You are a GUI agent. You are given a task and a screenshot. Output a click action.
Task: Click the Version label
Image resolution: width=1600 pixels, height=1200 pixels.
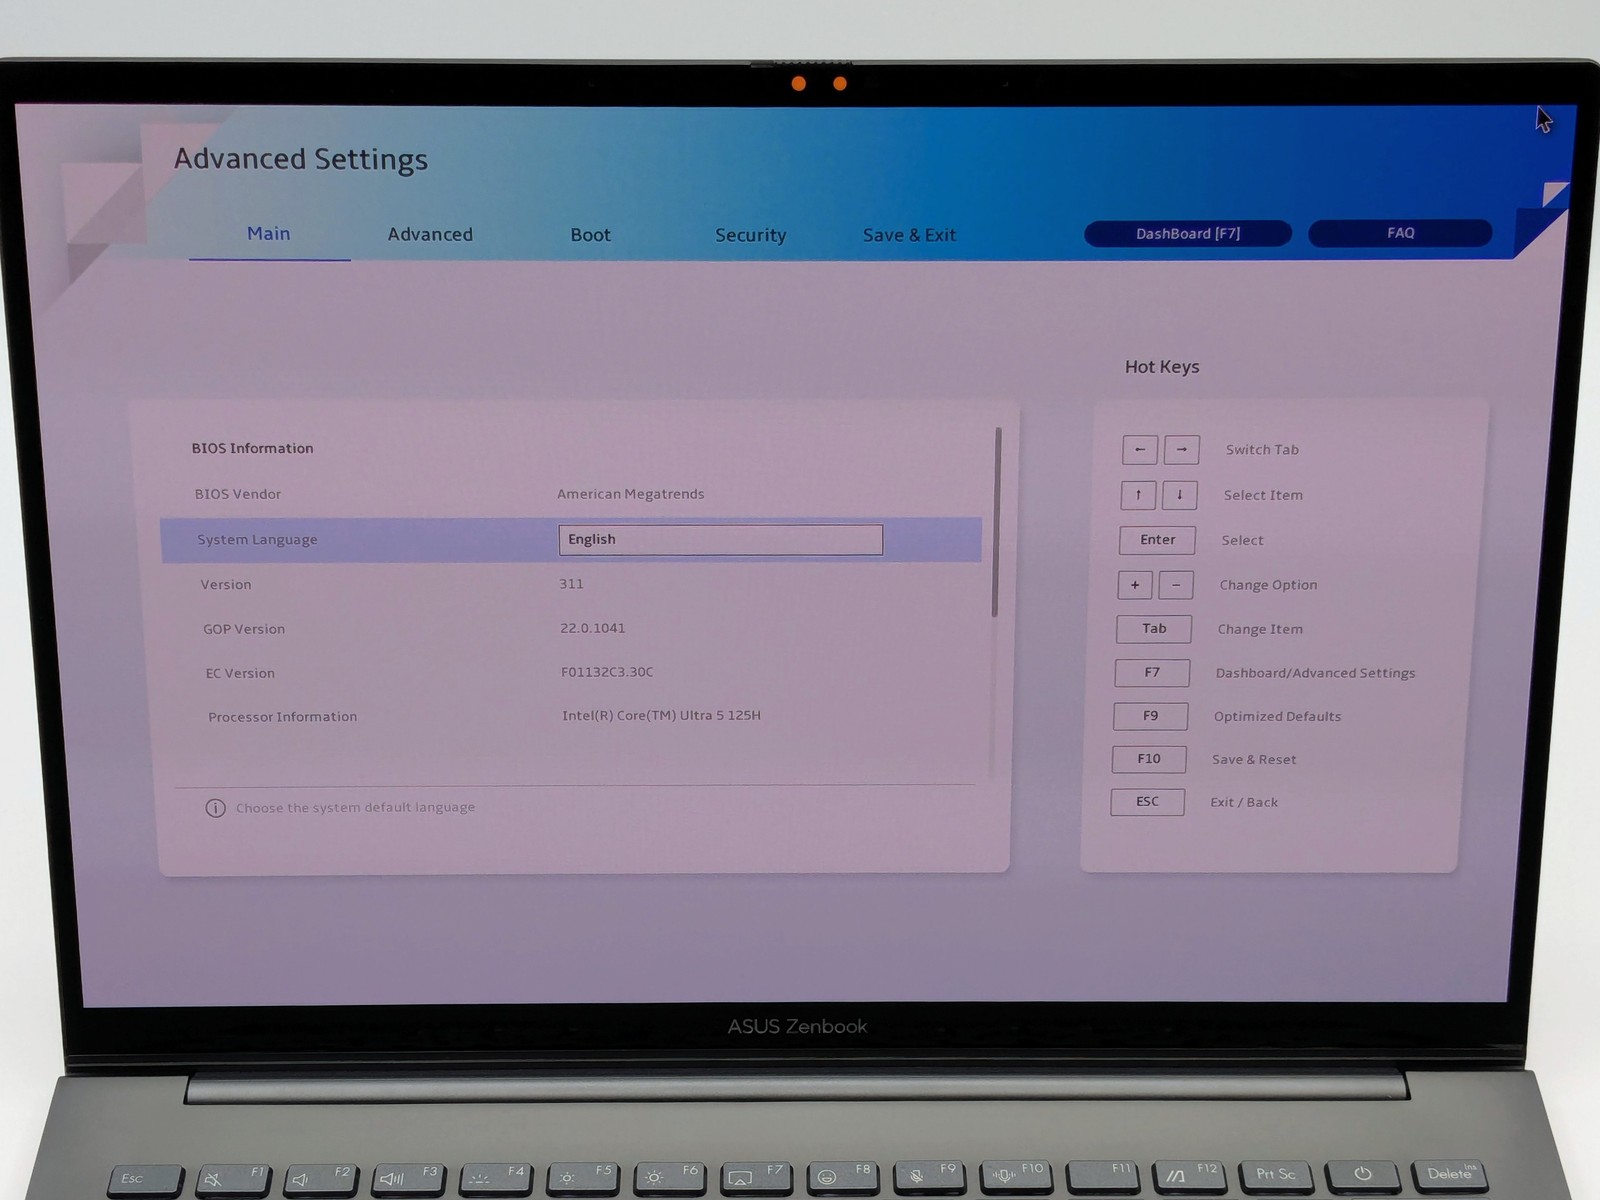(x=226, y=585)
